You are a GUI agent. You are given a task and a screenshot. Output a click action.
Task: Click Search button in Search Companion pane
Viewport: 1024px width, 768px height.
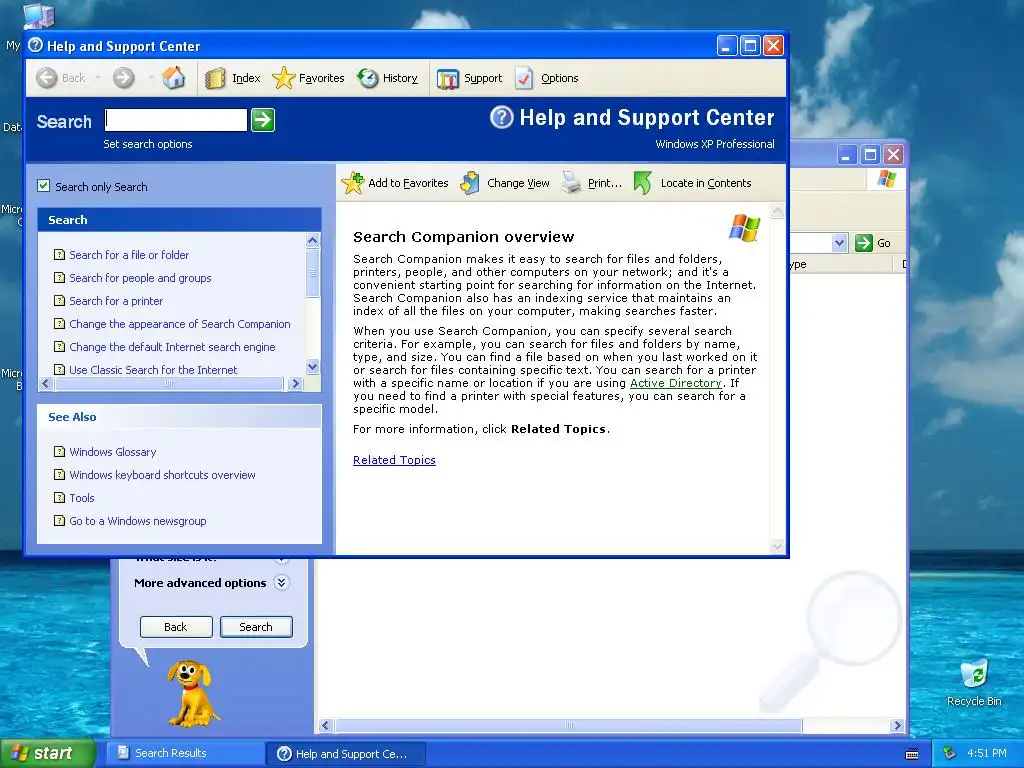tap(256, 627)
